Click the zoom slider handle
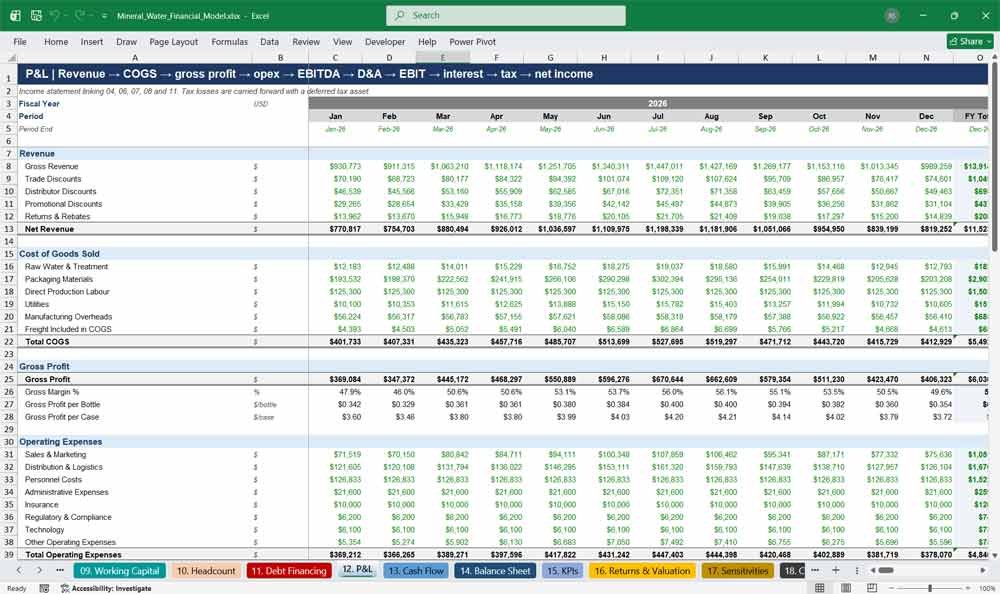 (x=930, y=588)
